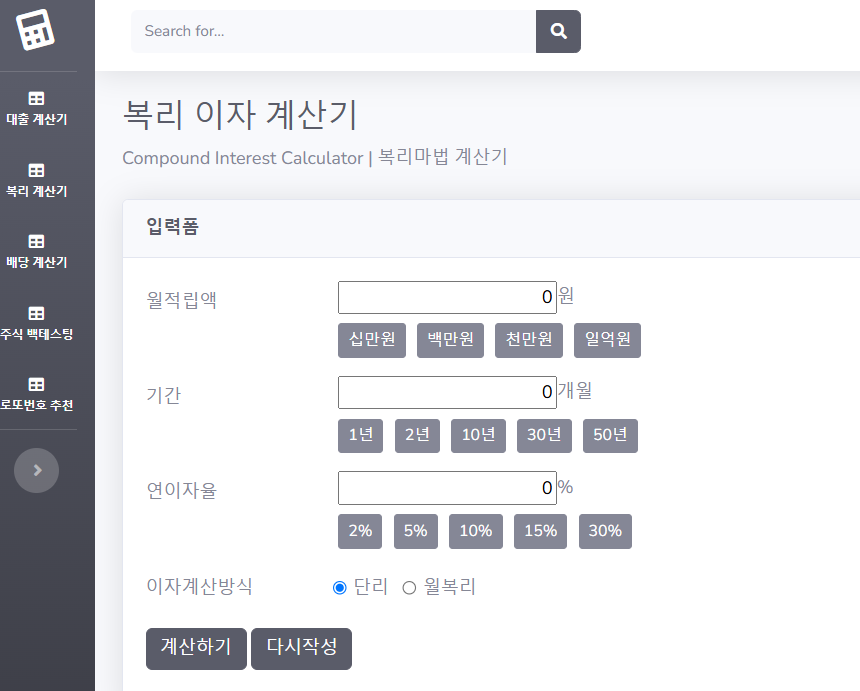The image size is (860, 691).
Task: Open 로또번호 추천 via its sidebar icon
Action: 36,382
